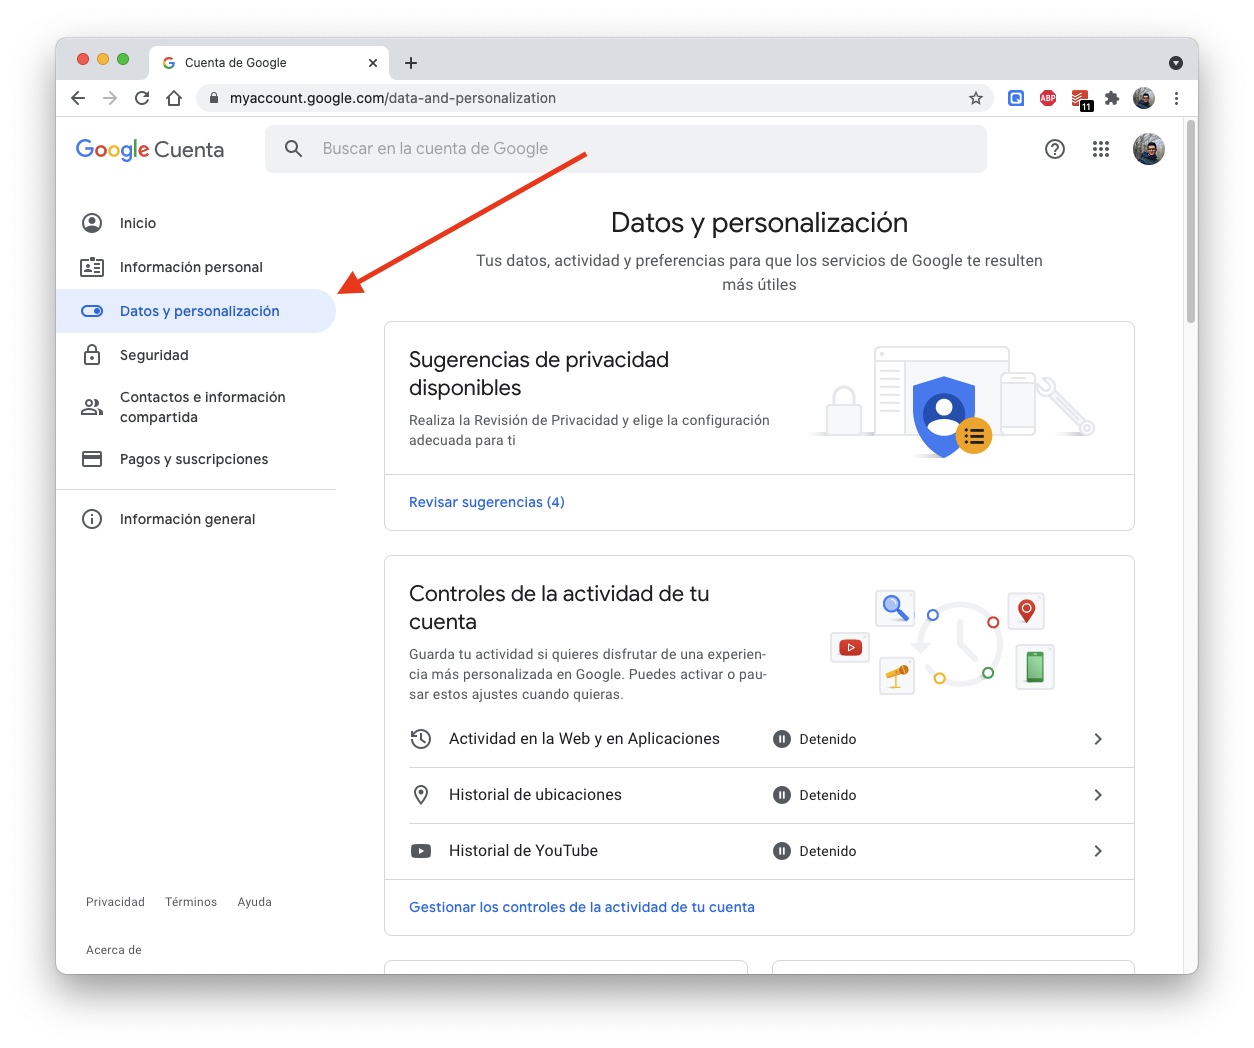Expand Historial de YouTube chevron arrow
Image resolution: width=1254 pixels, height=1048 pixels.
coord(1097,851)
